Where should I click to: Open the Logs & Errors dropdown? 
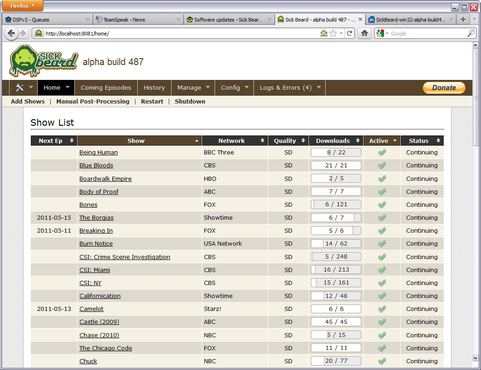tap(290, 88)
